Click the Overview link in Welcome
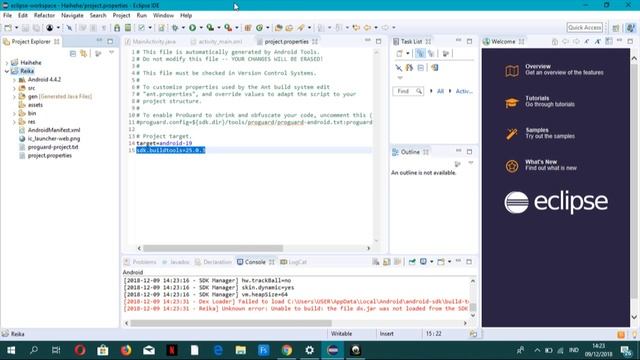The width and height of the screenshot is (640, 360). click(538, 66)
